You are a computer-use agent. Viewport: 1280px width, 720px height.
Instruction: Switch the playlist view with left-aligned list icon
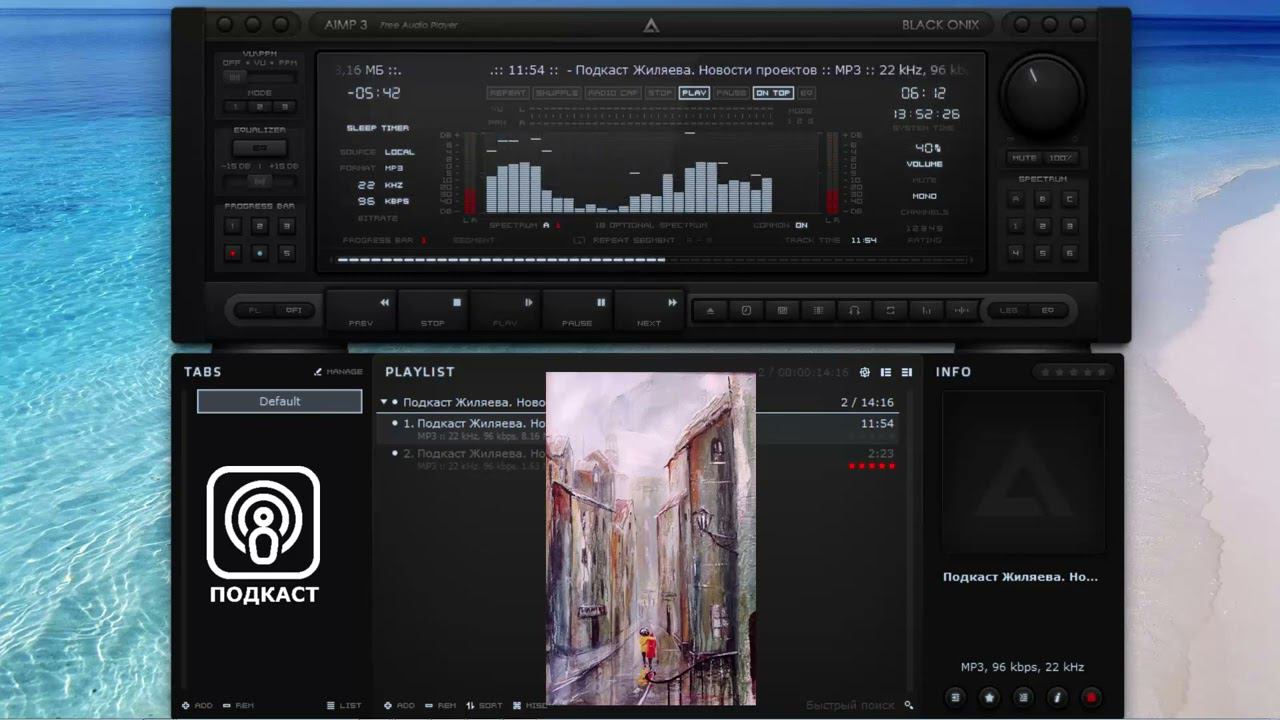point(886,372)
